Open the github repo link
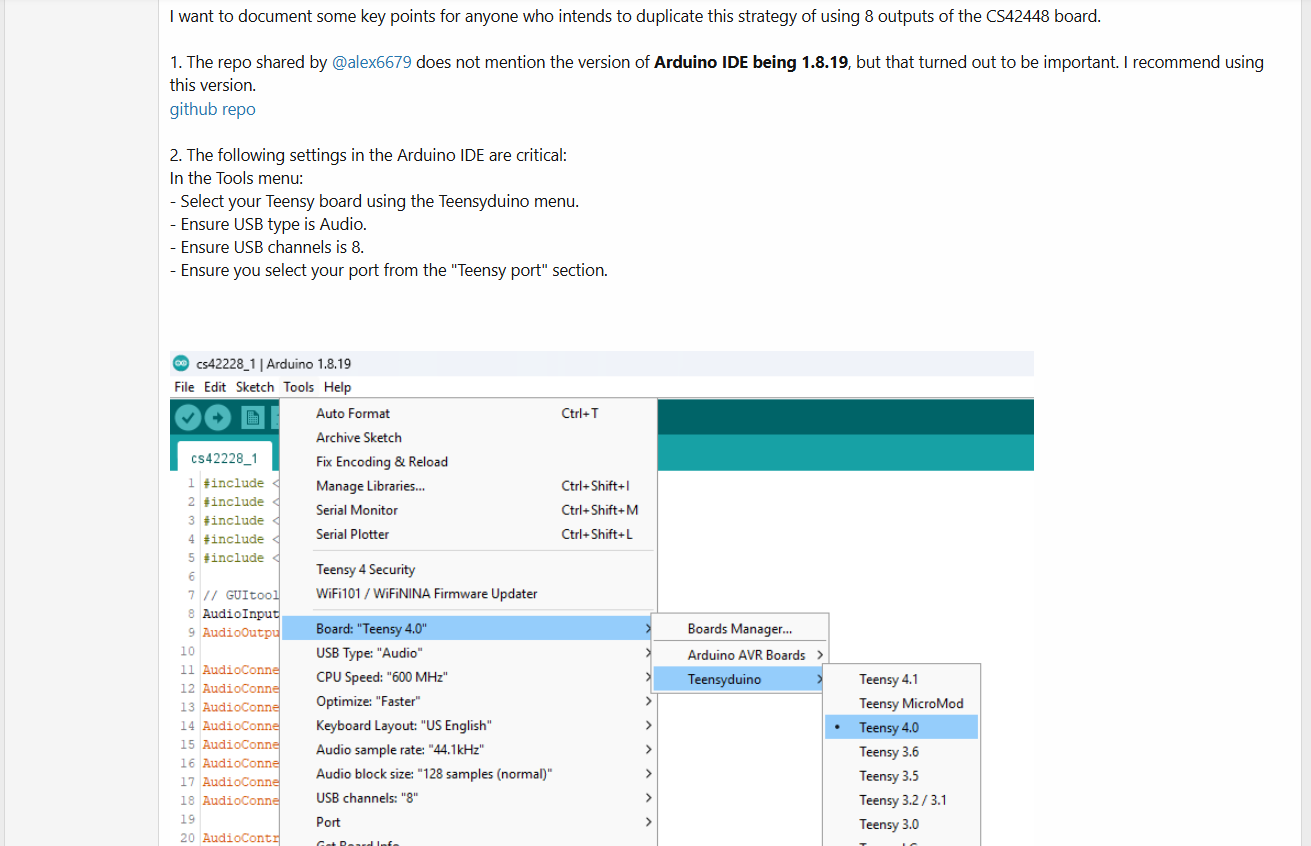Screen dimensions: 1311x846 (x=212, y=109)
